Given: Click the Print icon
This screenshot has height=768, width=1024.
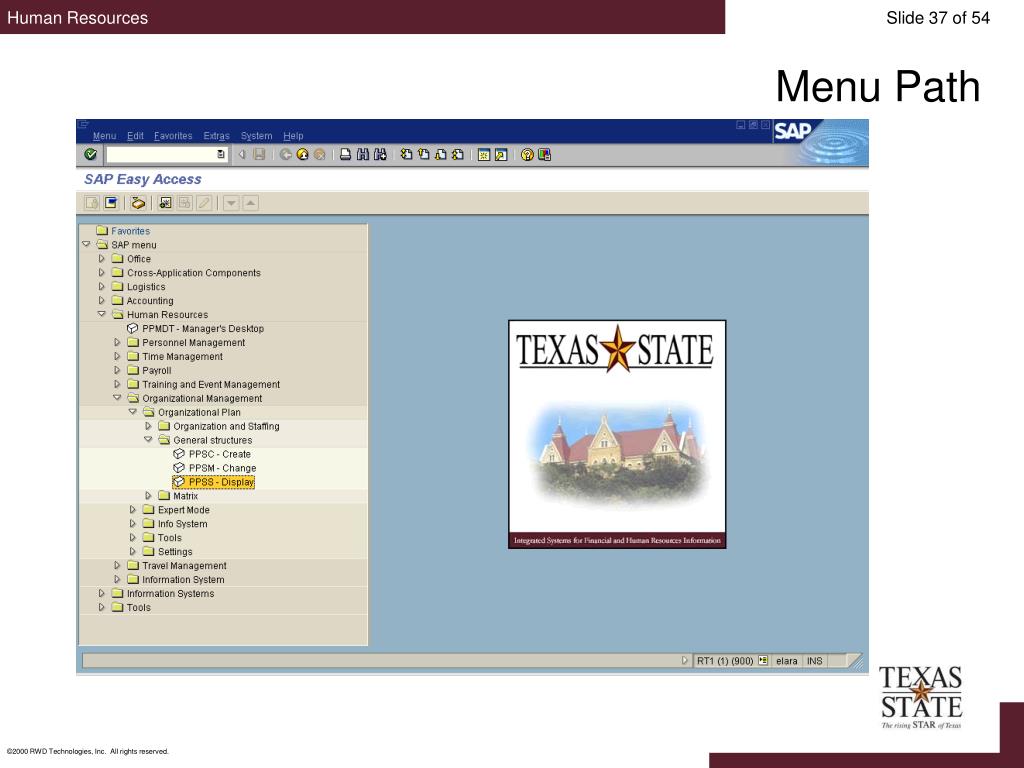Looking at the screenshot, I should coord(345,155).
